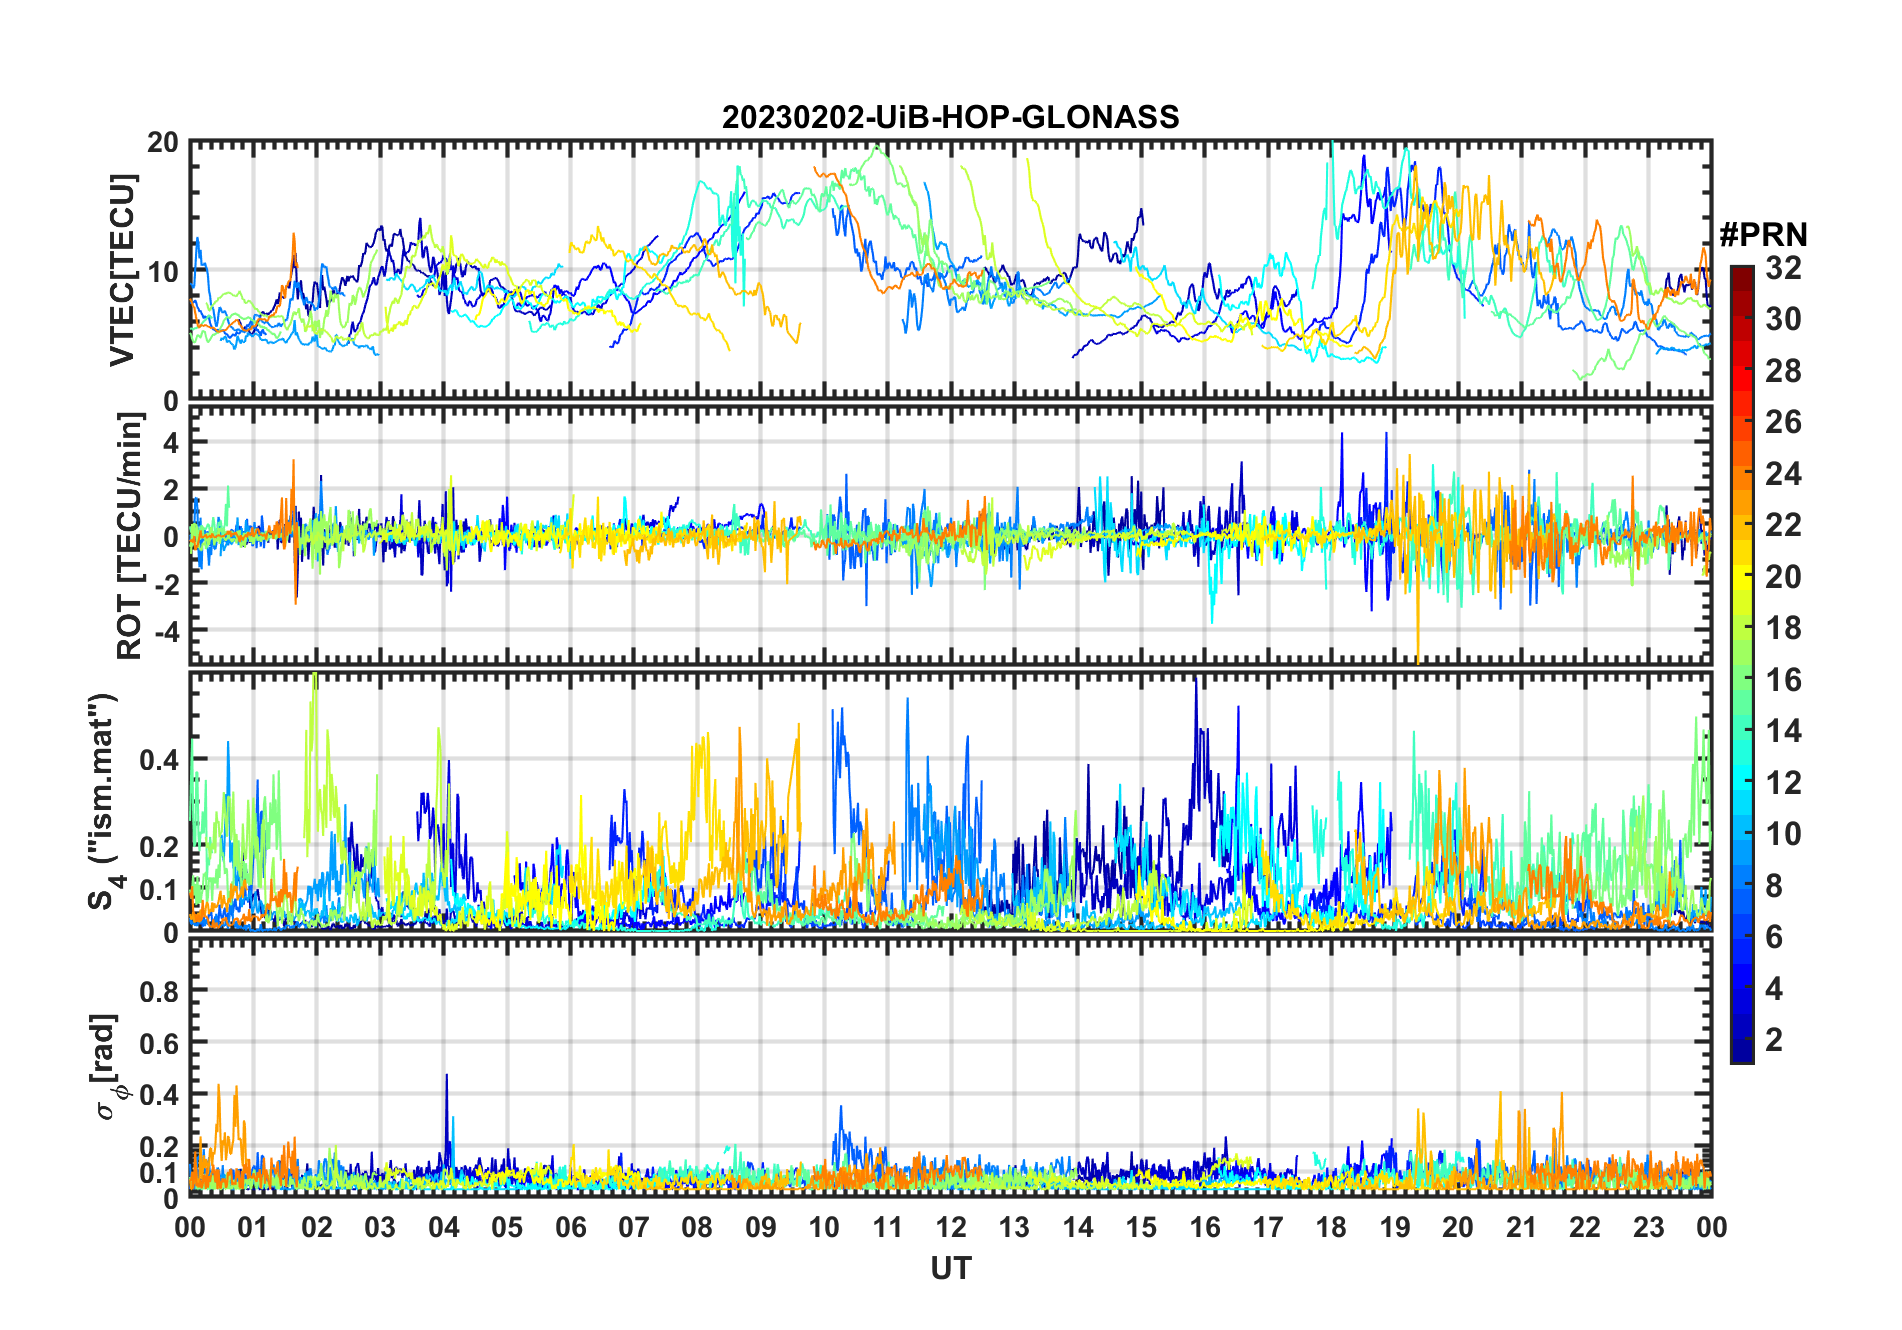Click colorbar tick label 18

1783,627
